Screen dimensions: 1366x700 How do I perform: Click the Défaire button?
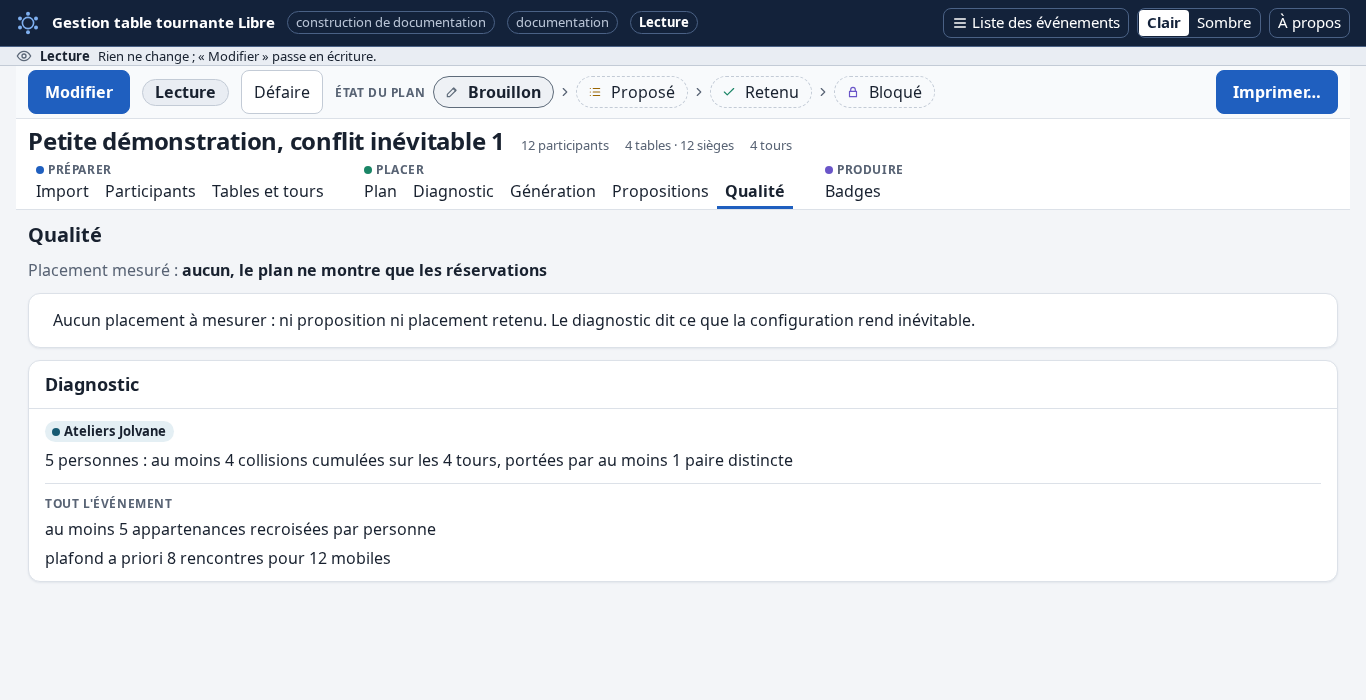(282, 92)
